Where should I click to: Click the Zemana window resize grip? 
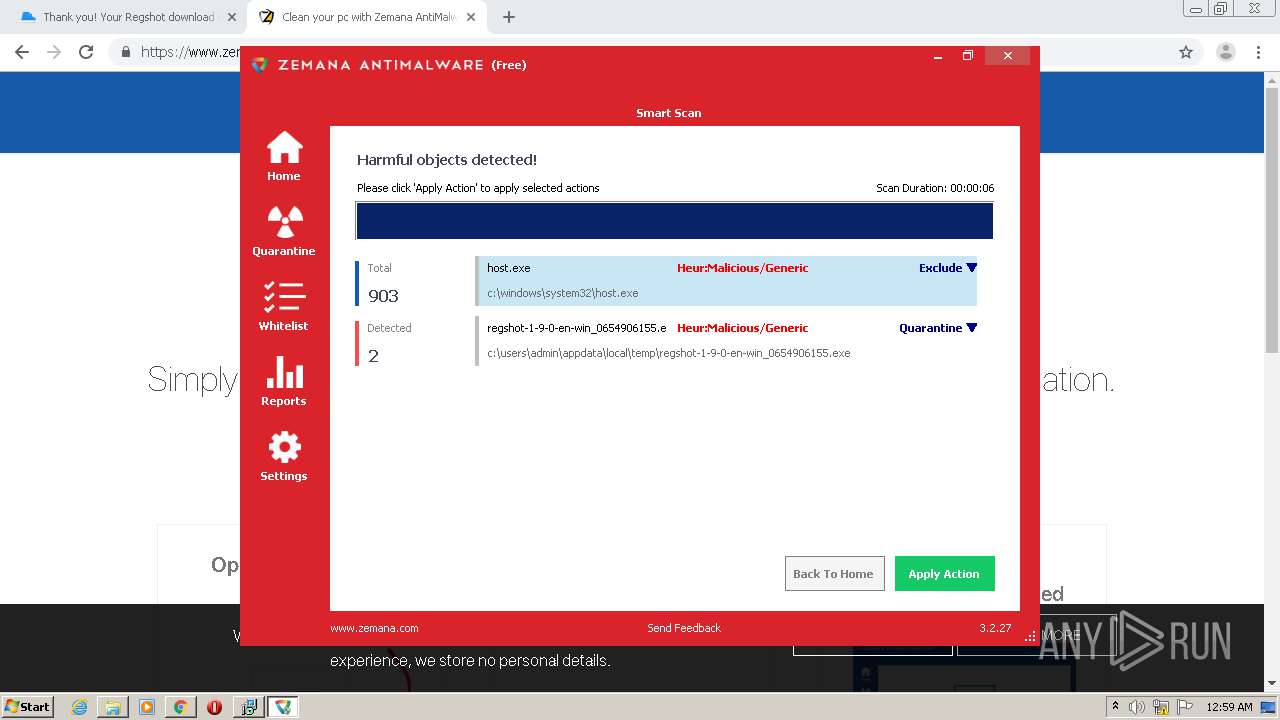[1030, 636]
